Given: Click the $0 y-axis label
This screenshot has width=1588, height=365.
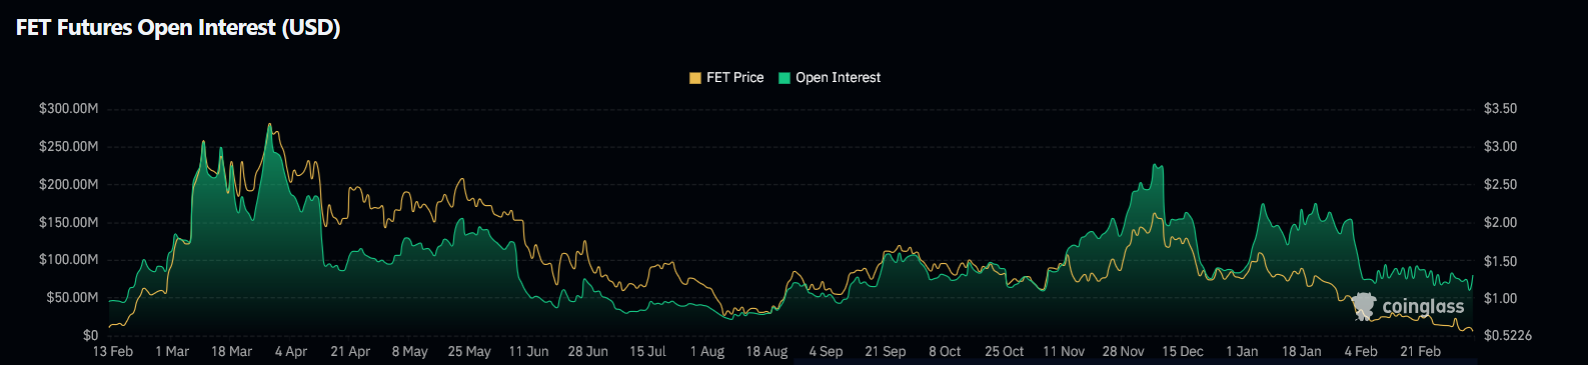Looking at the screenshot, I should pos(90,335).
